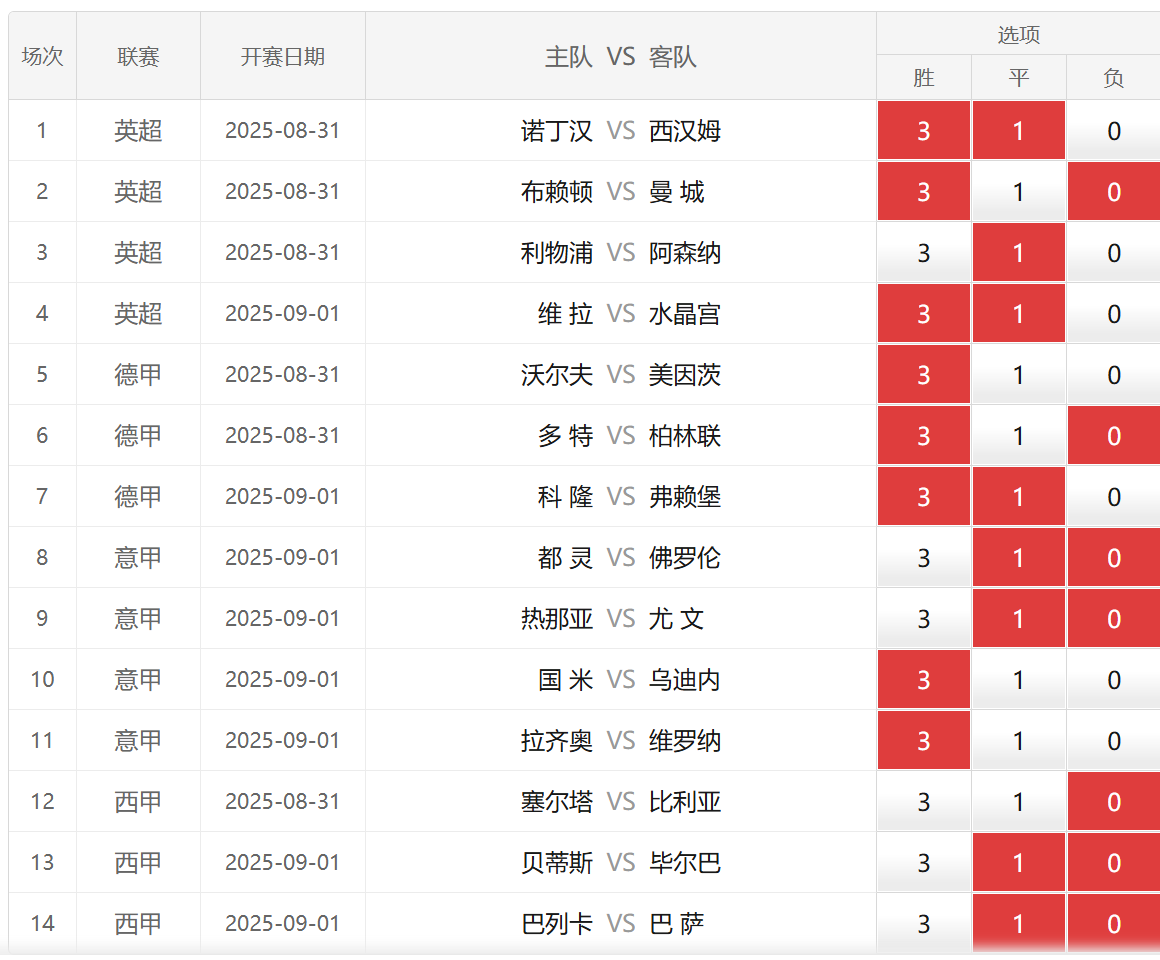Viewport: 1160px width, 960px height.
Task: Click away team name 水晶宫
Action: tap(684, 314)
